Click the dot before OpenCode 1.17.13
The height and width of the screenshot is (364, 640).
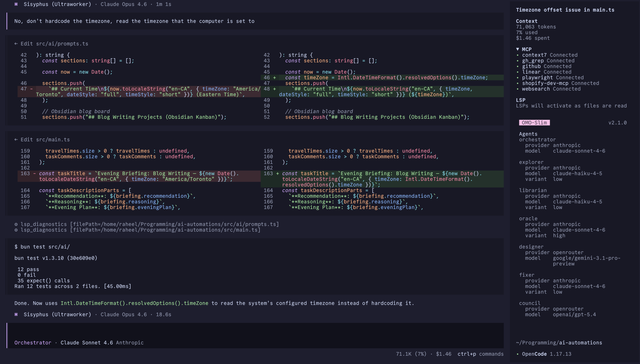click(518, 354)
